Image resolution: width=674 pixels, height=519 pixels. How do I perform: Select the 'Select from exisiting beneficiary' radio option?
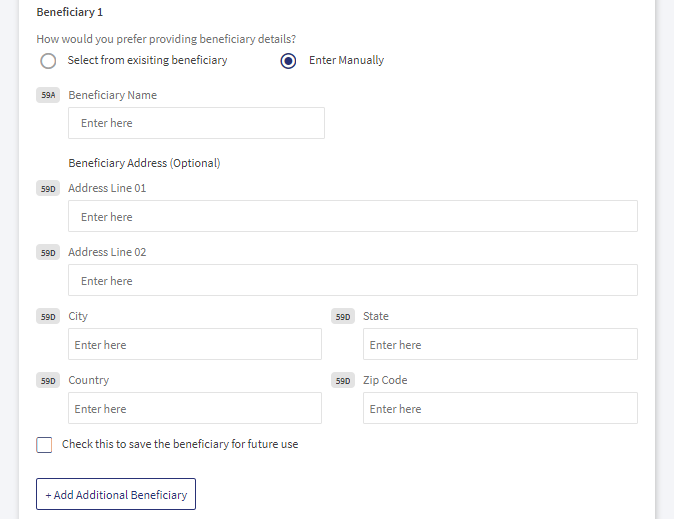(x=48, y=61)
